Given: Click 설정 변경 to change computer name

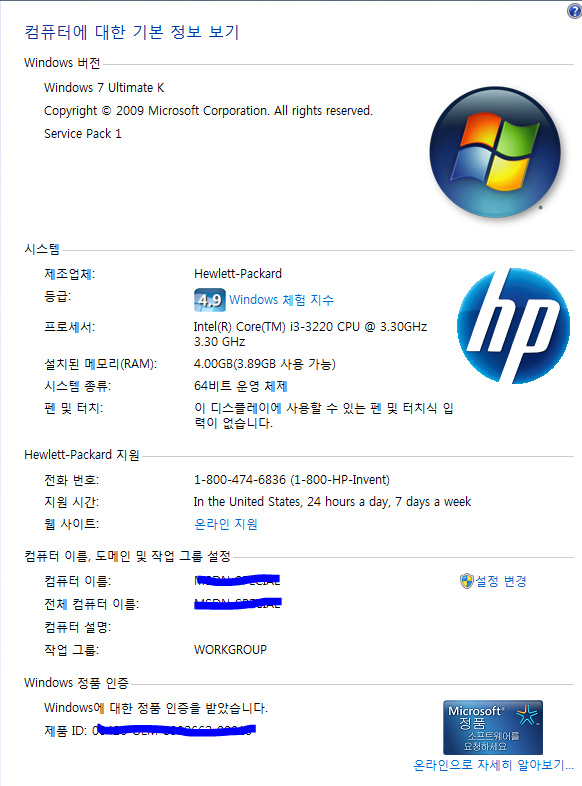Looking at the screenshot, I should click(x=501, y=581).
